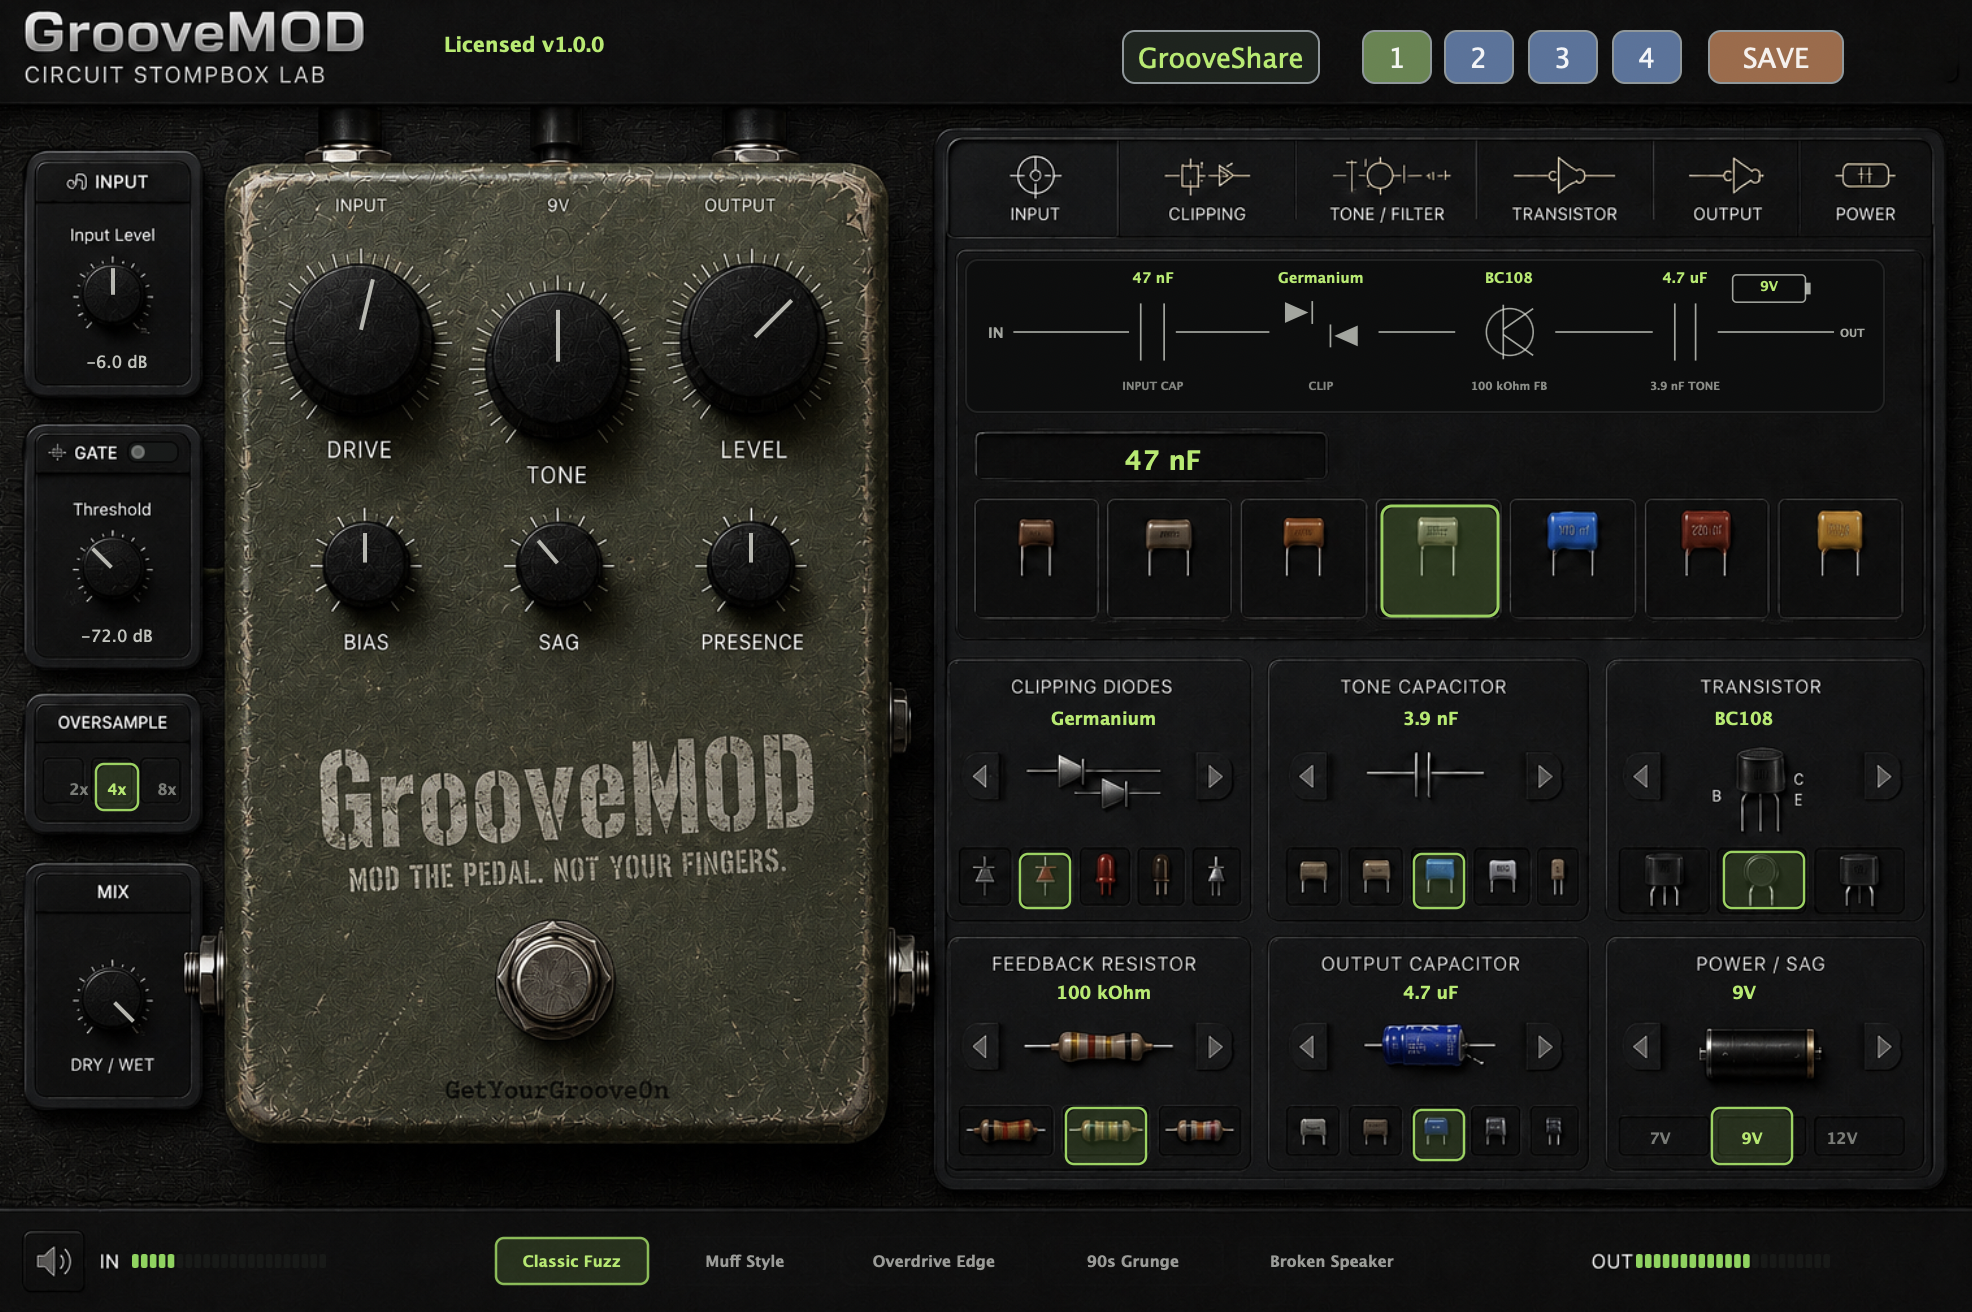Go to next tone capacitor value
The image size is (1972, 1312).
pos(1544,776)
